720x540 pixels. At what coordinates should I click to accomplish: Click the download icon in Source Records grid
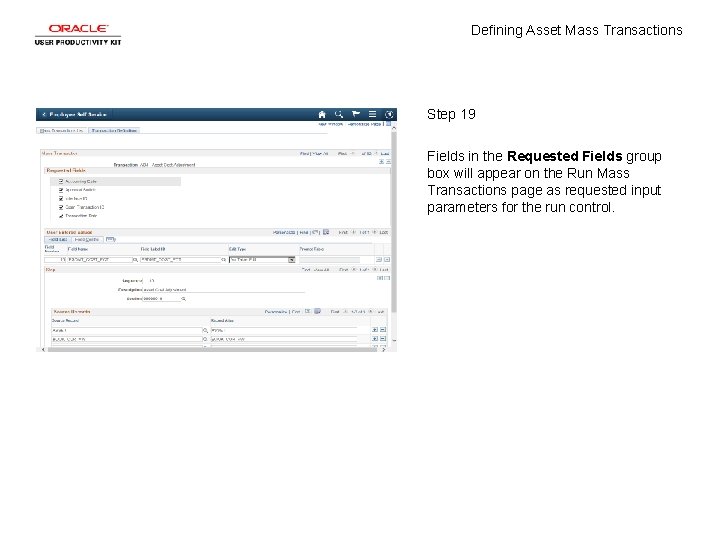coord(317,312)
